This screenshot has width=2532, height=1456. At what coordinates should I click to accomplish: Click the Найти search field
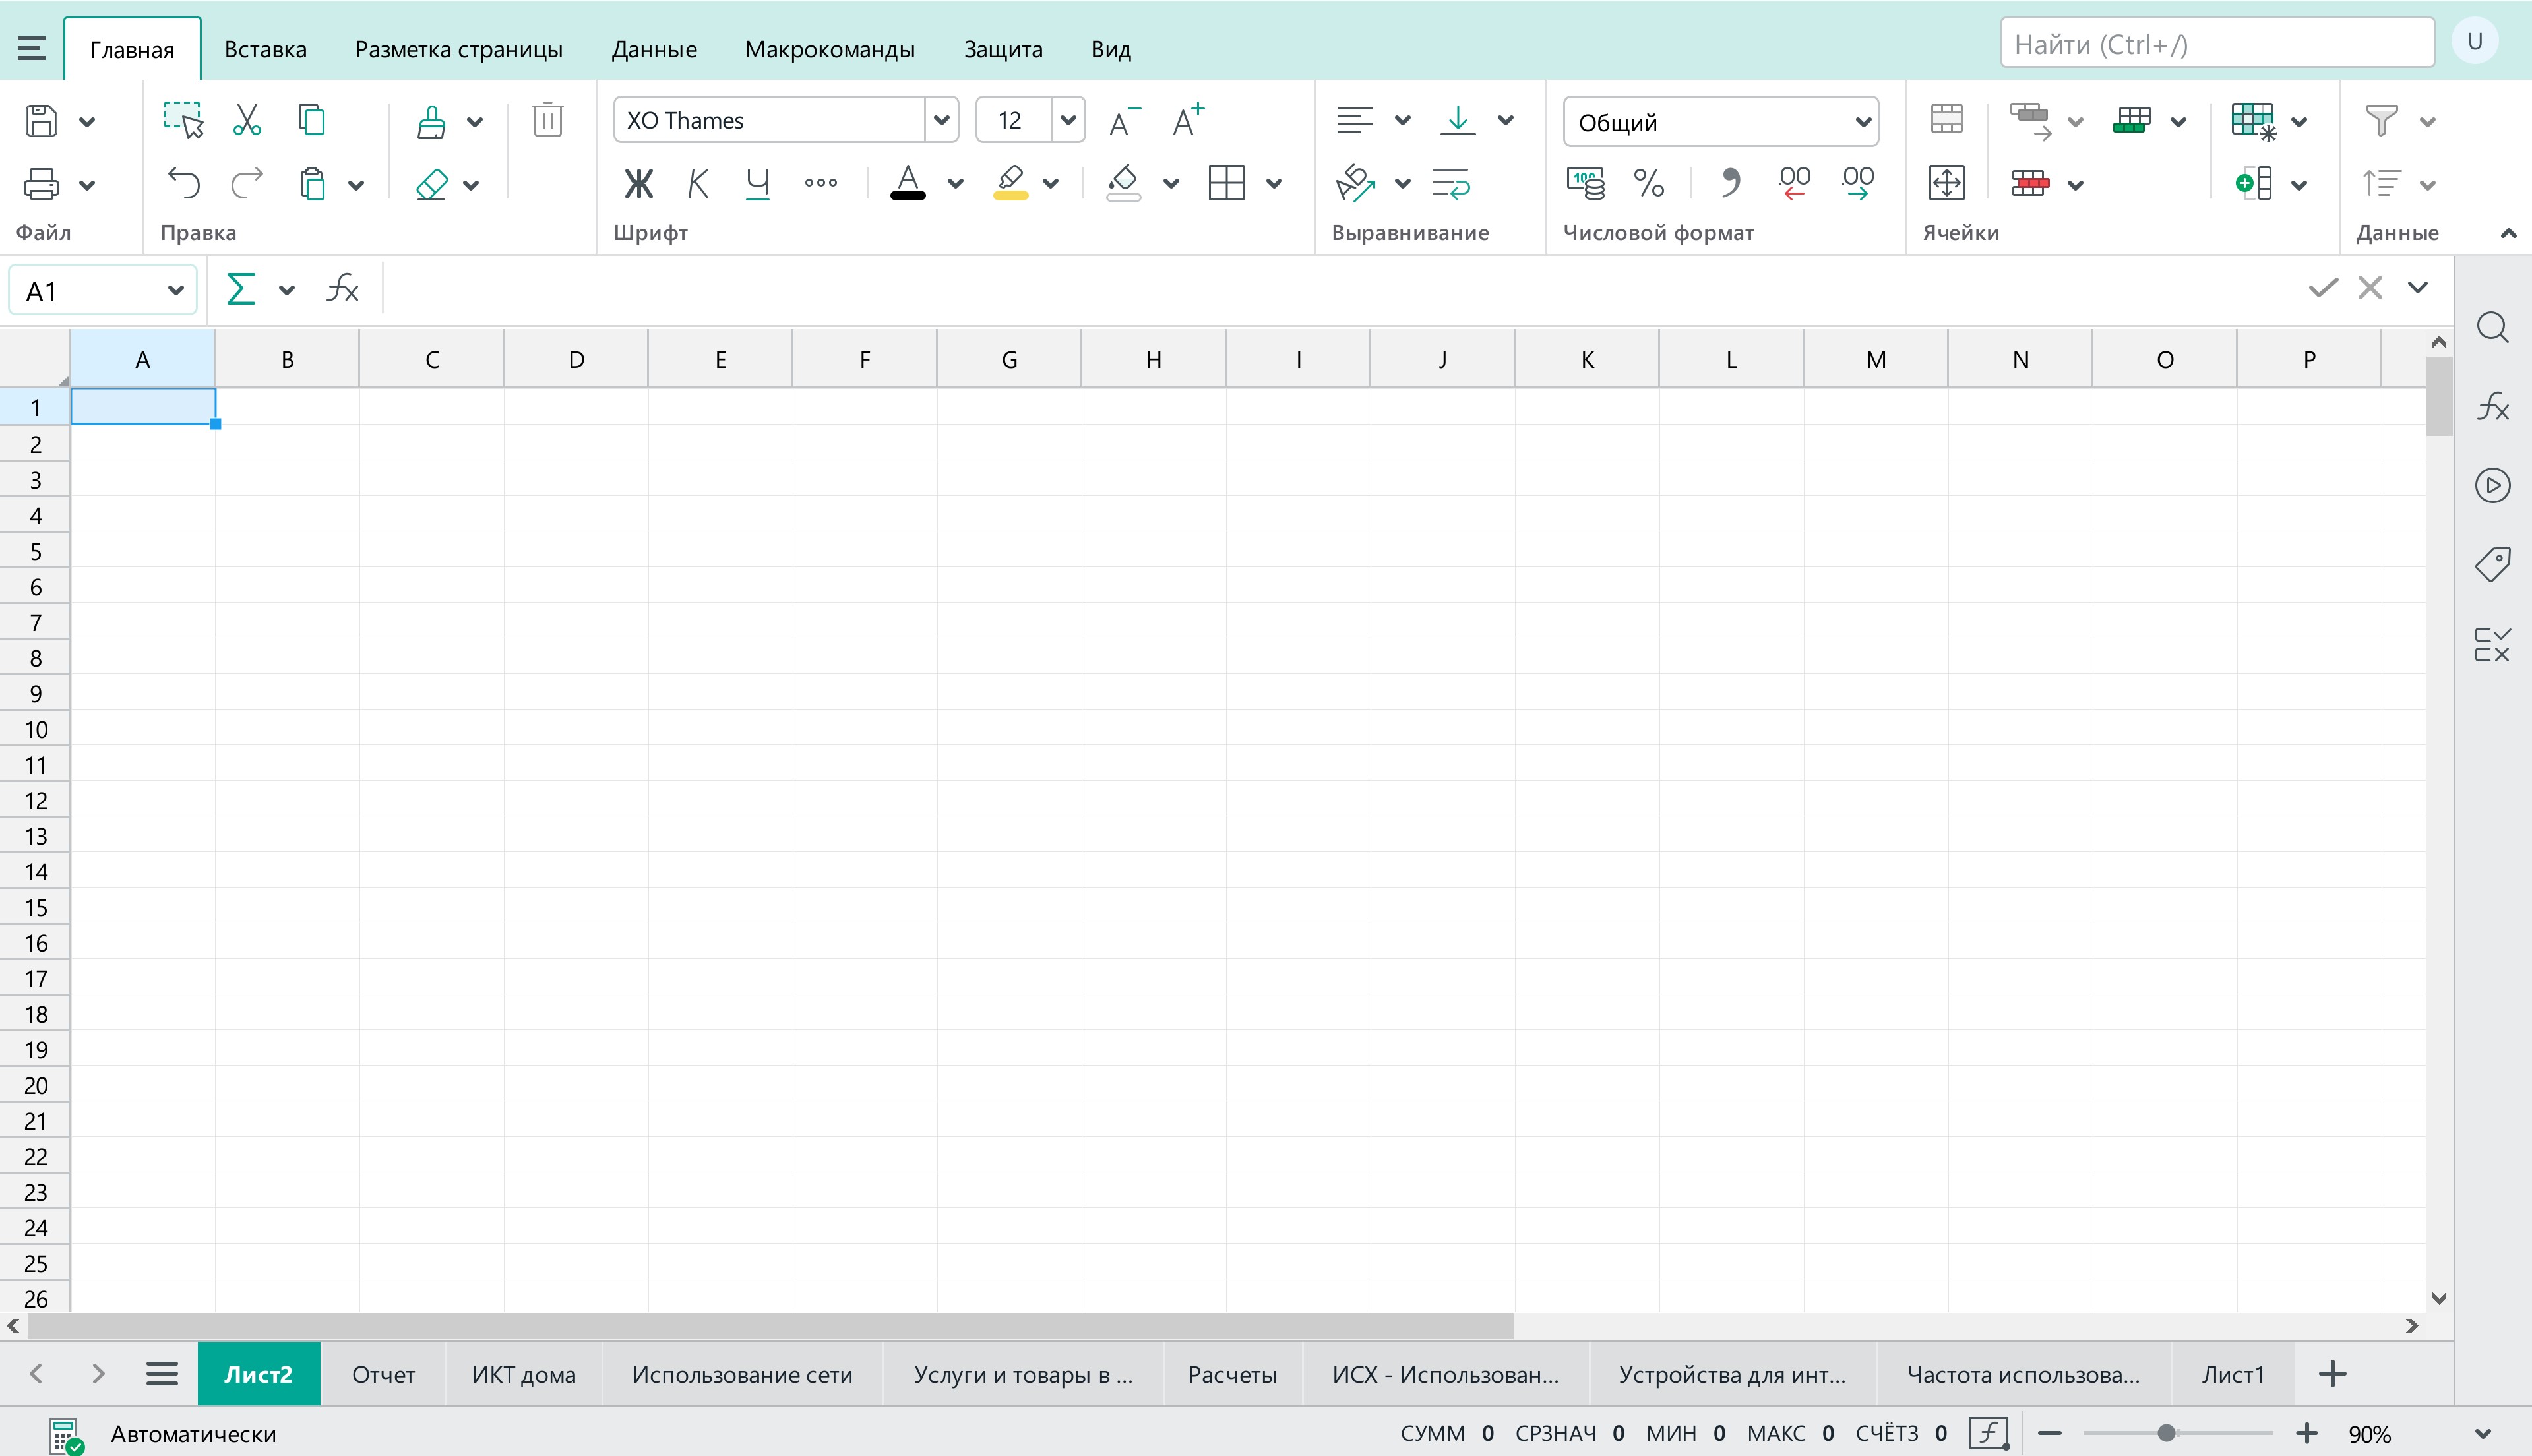2216,44
